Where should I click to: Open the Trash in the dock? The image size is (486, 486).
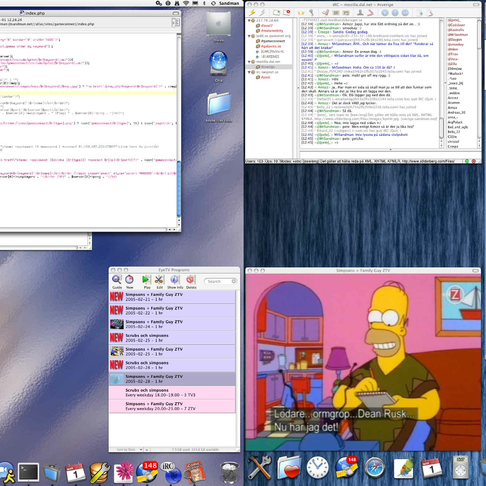pos(229,472)
